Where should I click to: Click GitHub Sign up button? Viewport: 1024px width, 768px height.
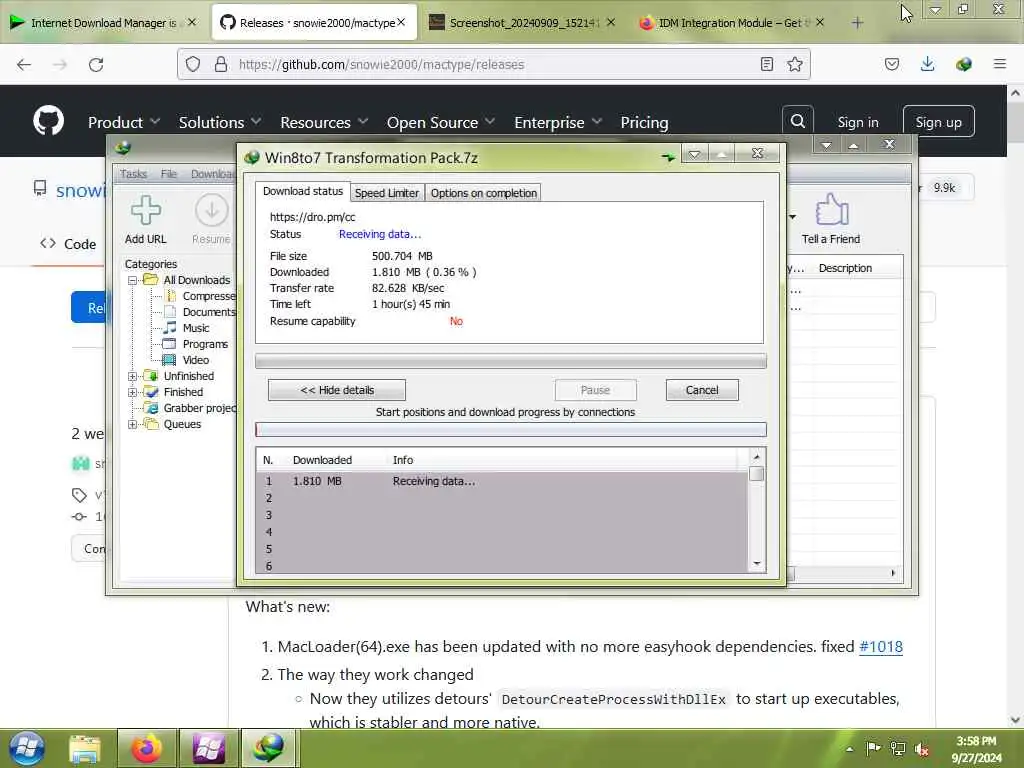(938, 121)
